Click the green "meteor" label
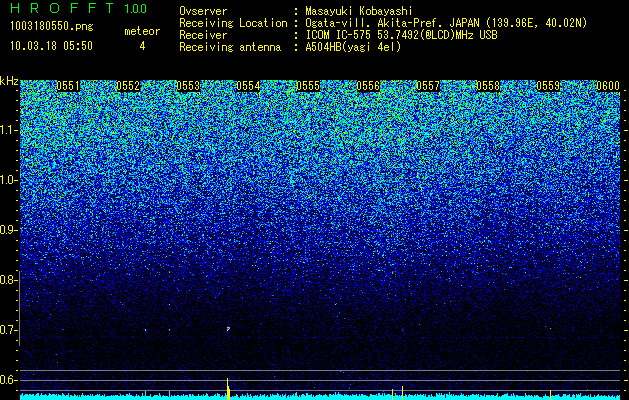 click(x=142, y=31)
